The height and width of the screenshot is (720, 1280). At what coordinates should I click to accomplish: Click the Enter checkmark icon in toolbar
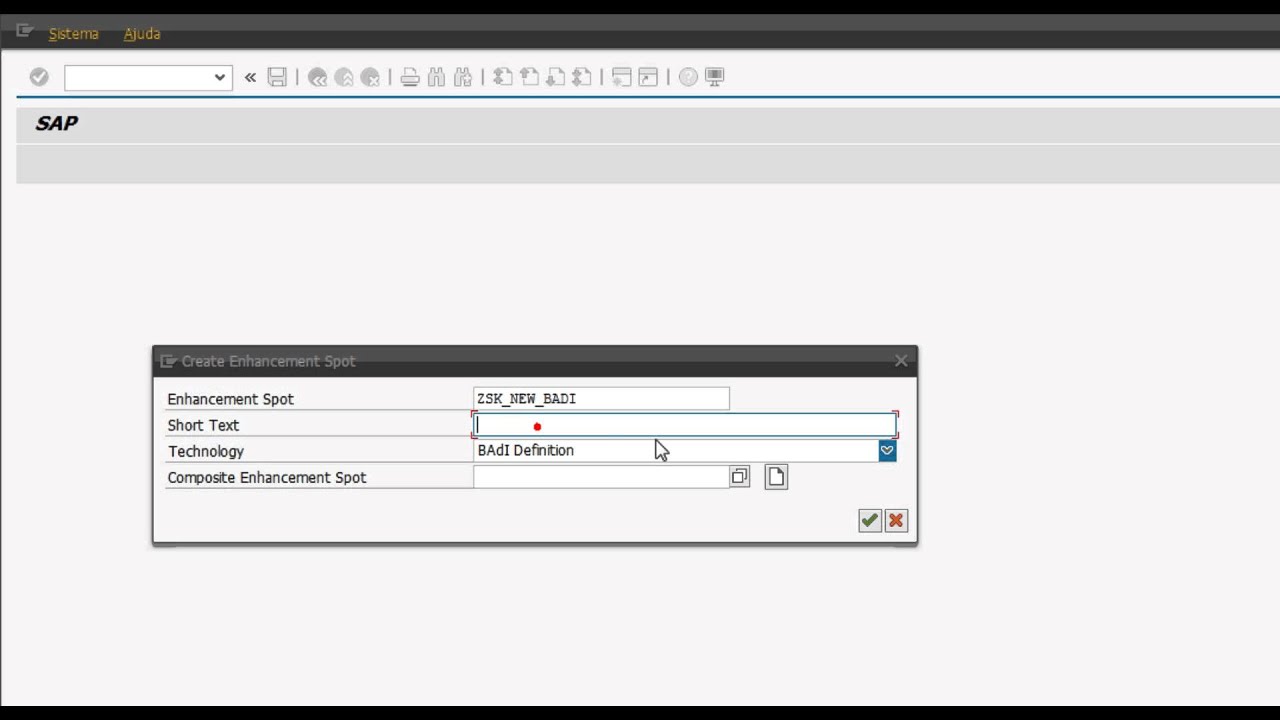(x=39, y=77)
